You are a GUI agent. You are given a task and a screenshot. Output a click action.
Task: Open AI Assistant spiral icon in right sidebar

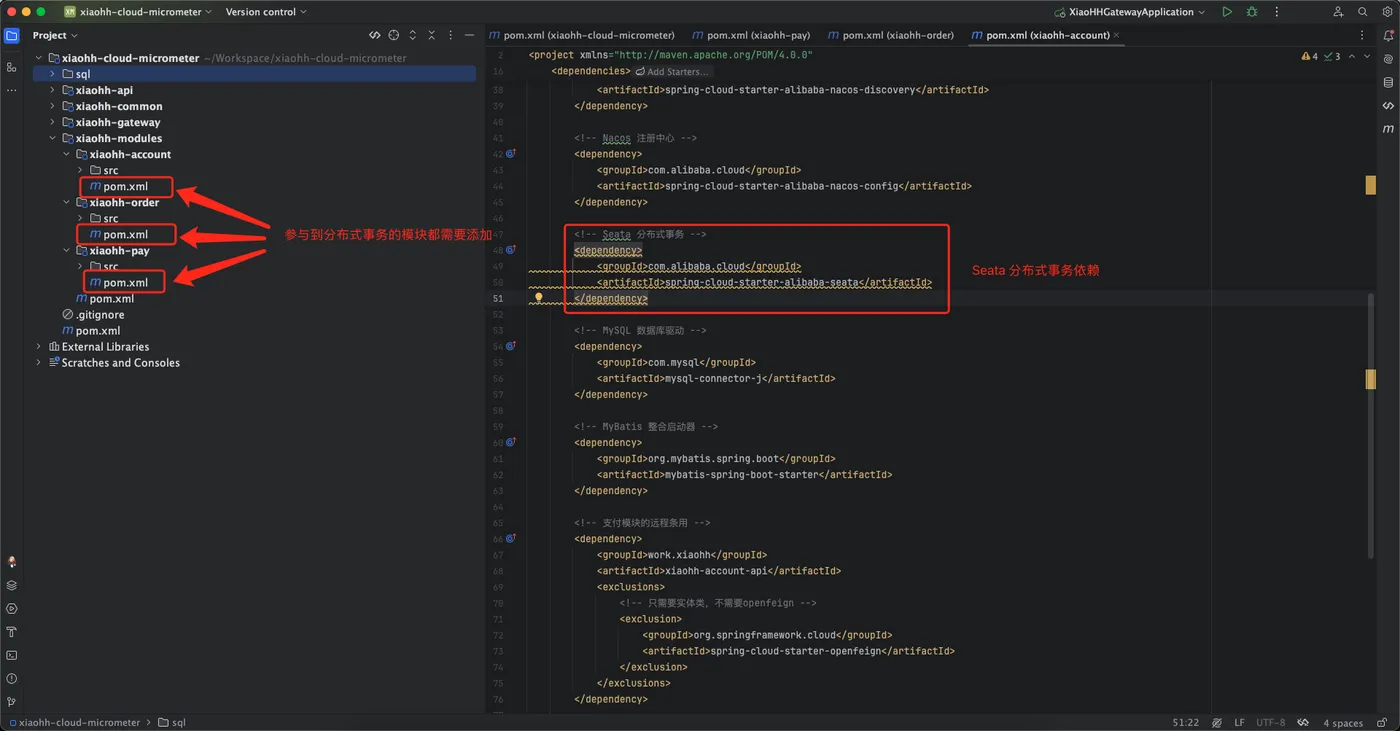click(1388, 59)
